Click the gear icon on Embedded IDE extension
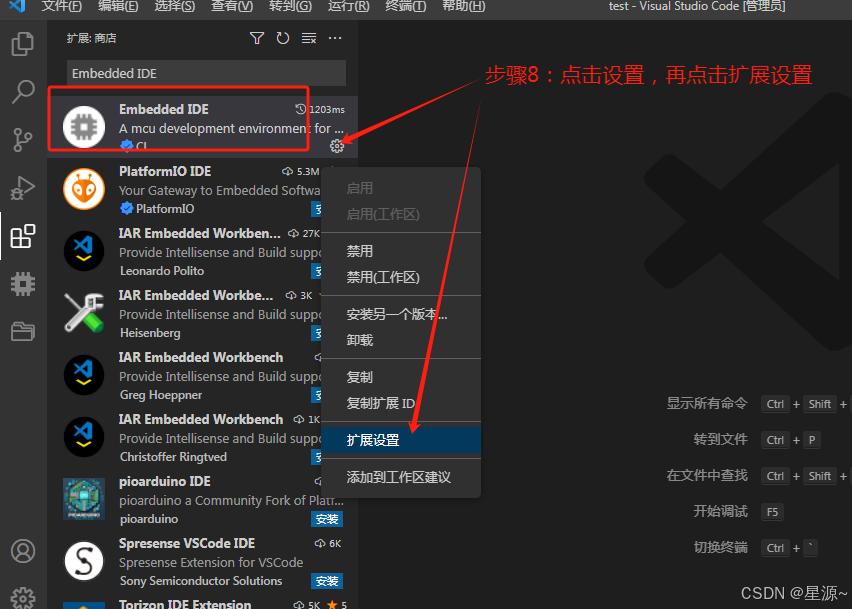 (x=337, y=145)
